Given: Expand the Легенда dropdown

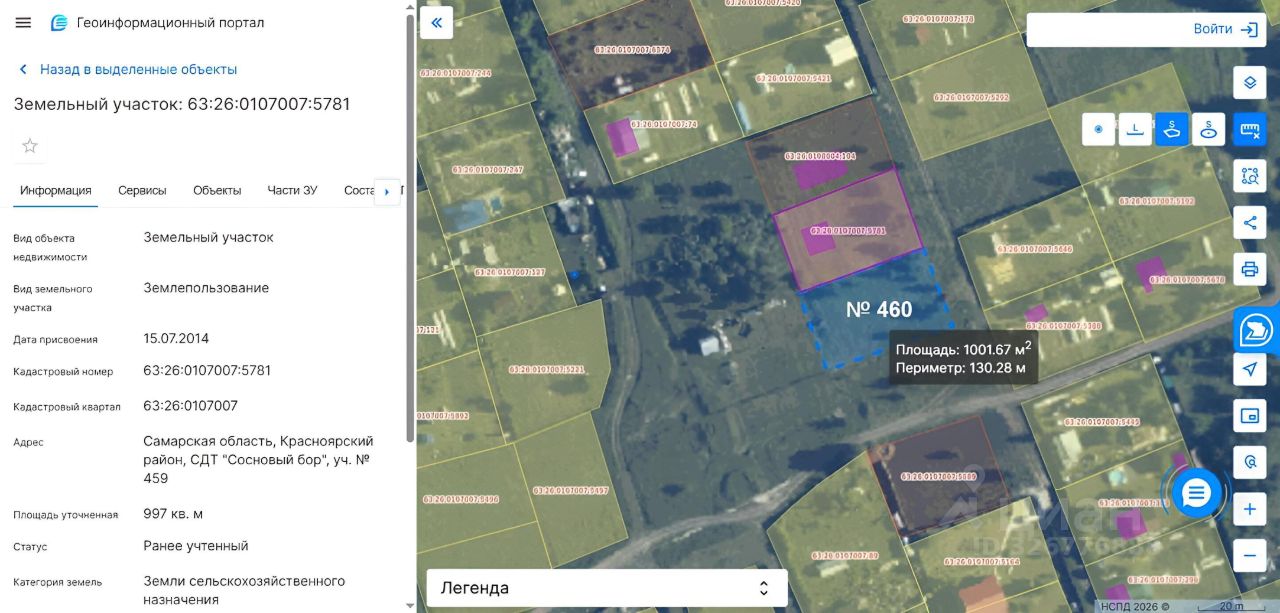Looking at the screenshot, I should 607,588.
